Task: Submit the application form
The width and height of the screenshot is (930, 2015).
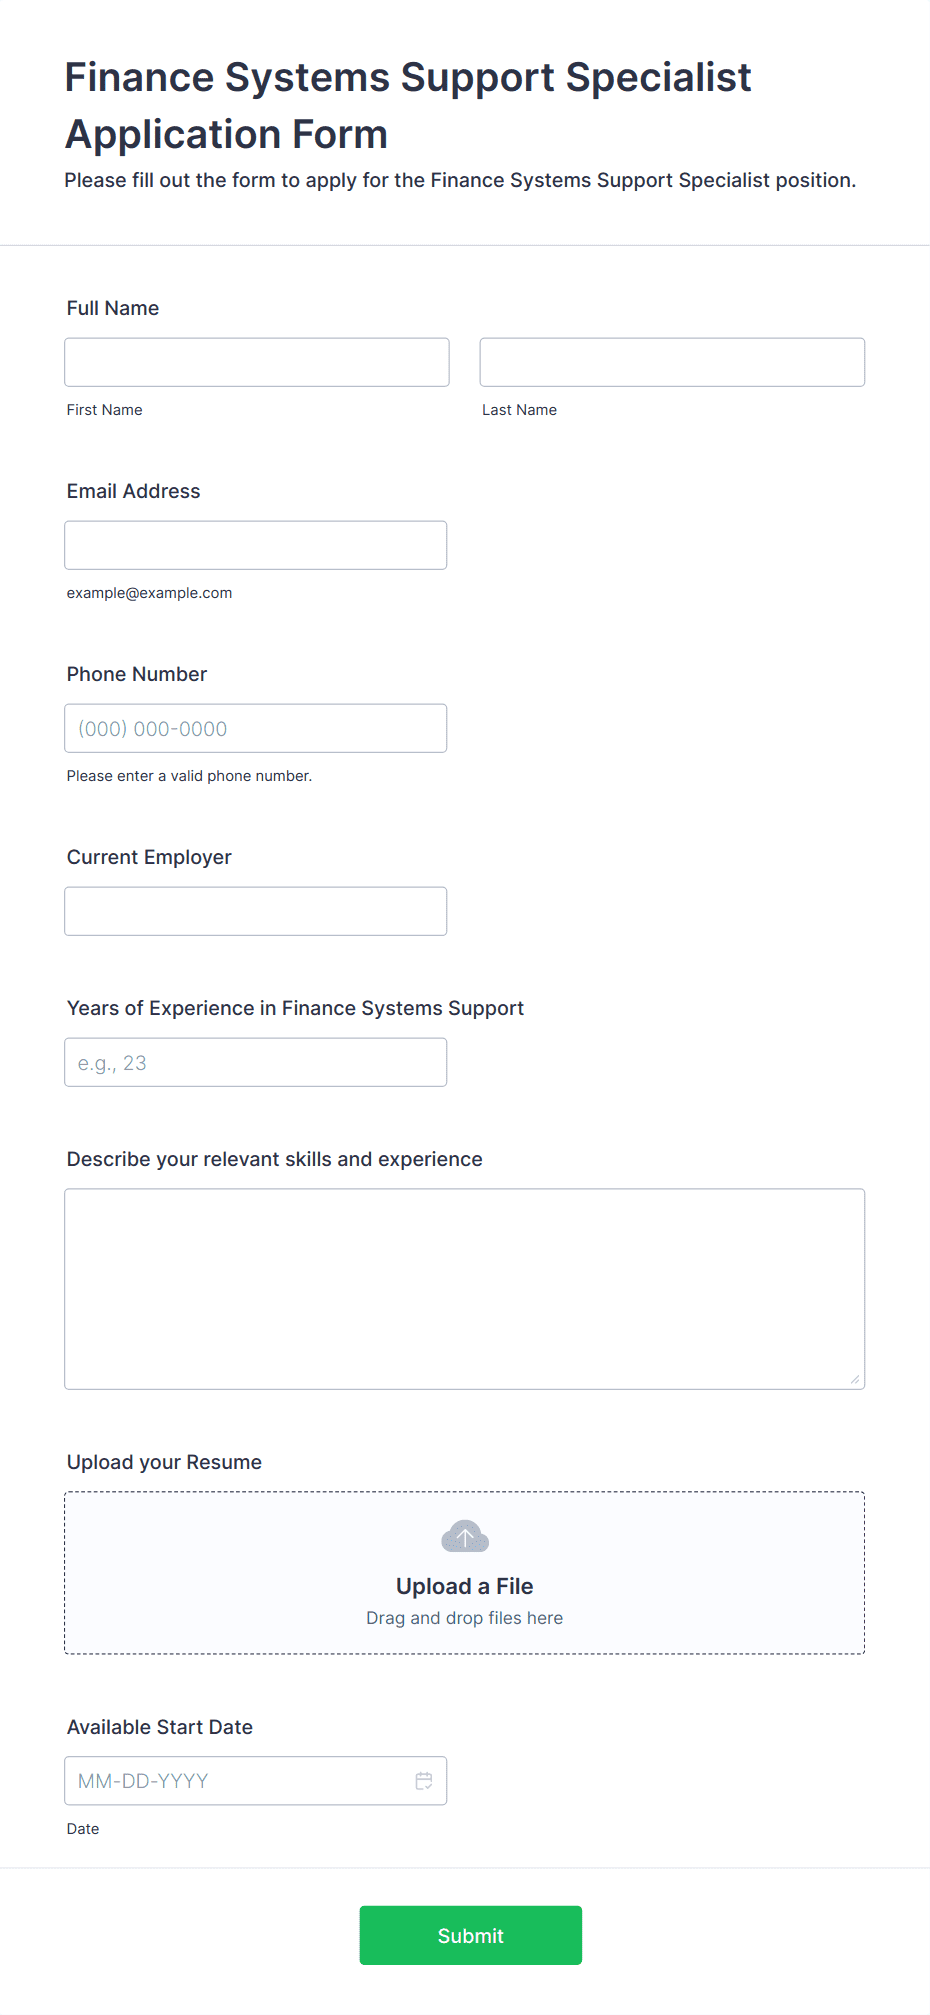Action: [471, 1935]
